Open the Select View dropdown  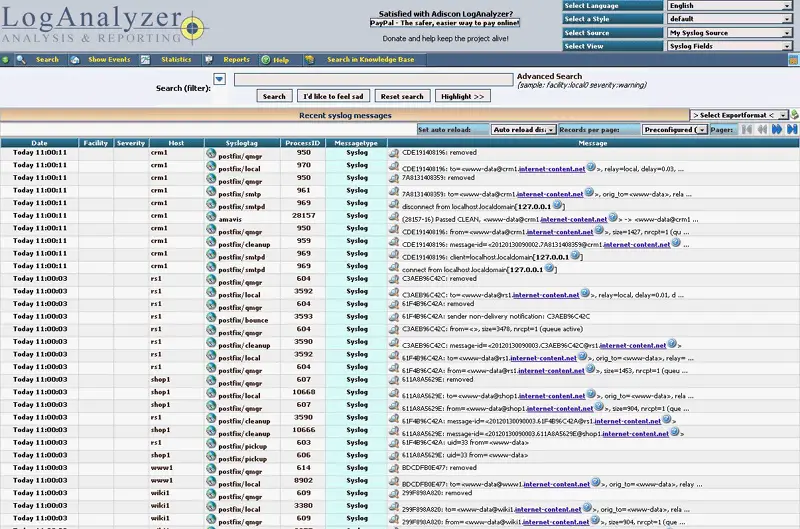[729, 46]
